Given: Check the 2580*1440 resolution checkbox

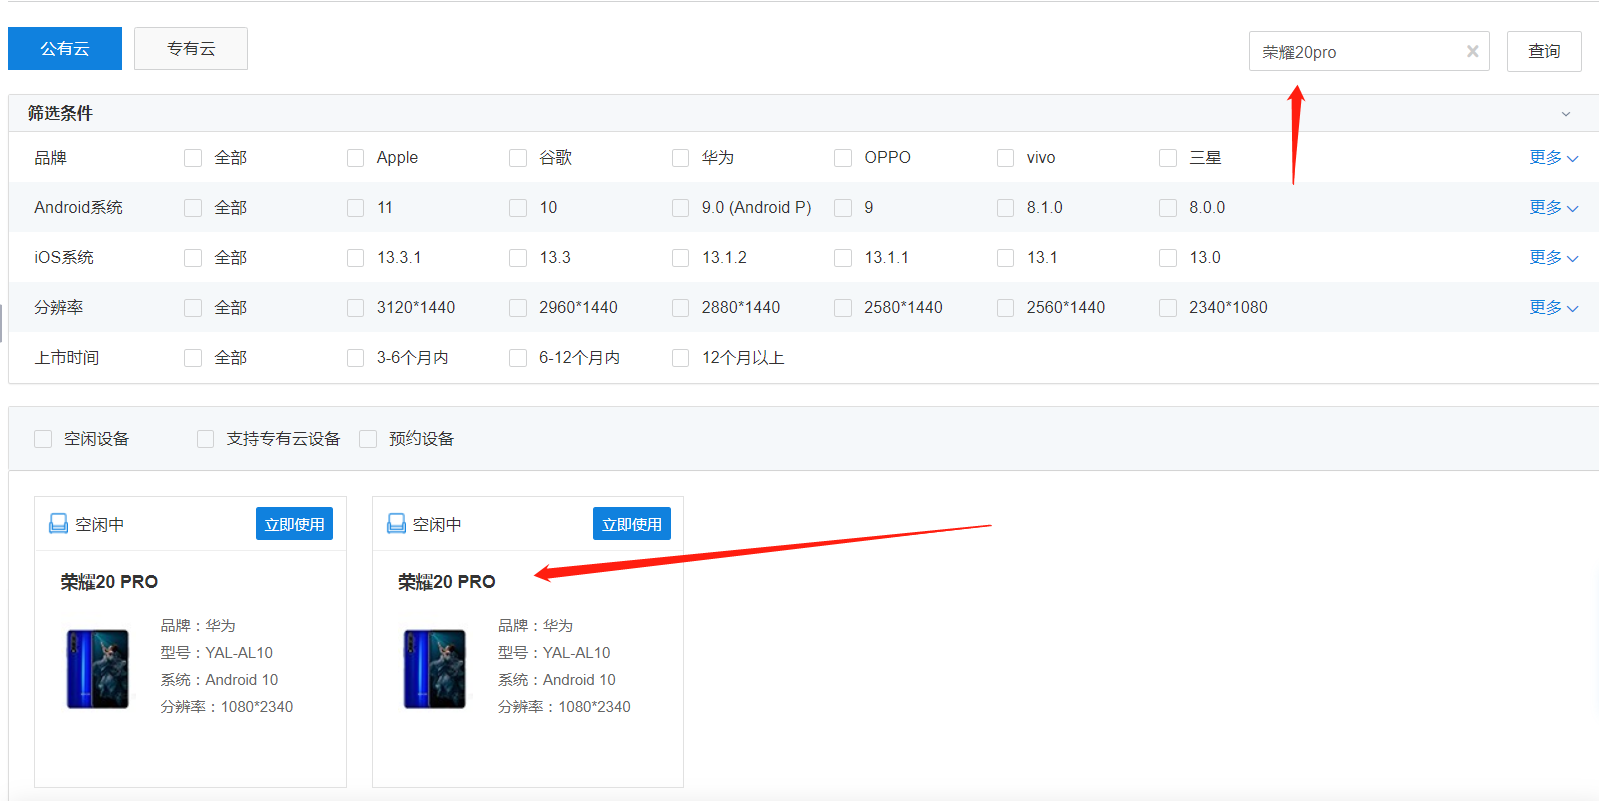Looking at the screenshot, I should [x=843, y=308].
